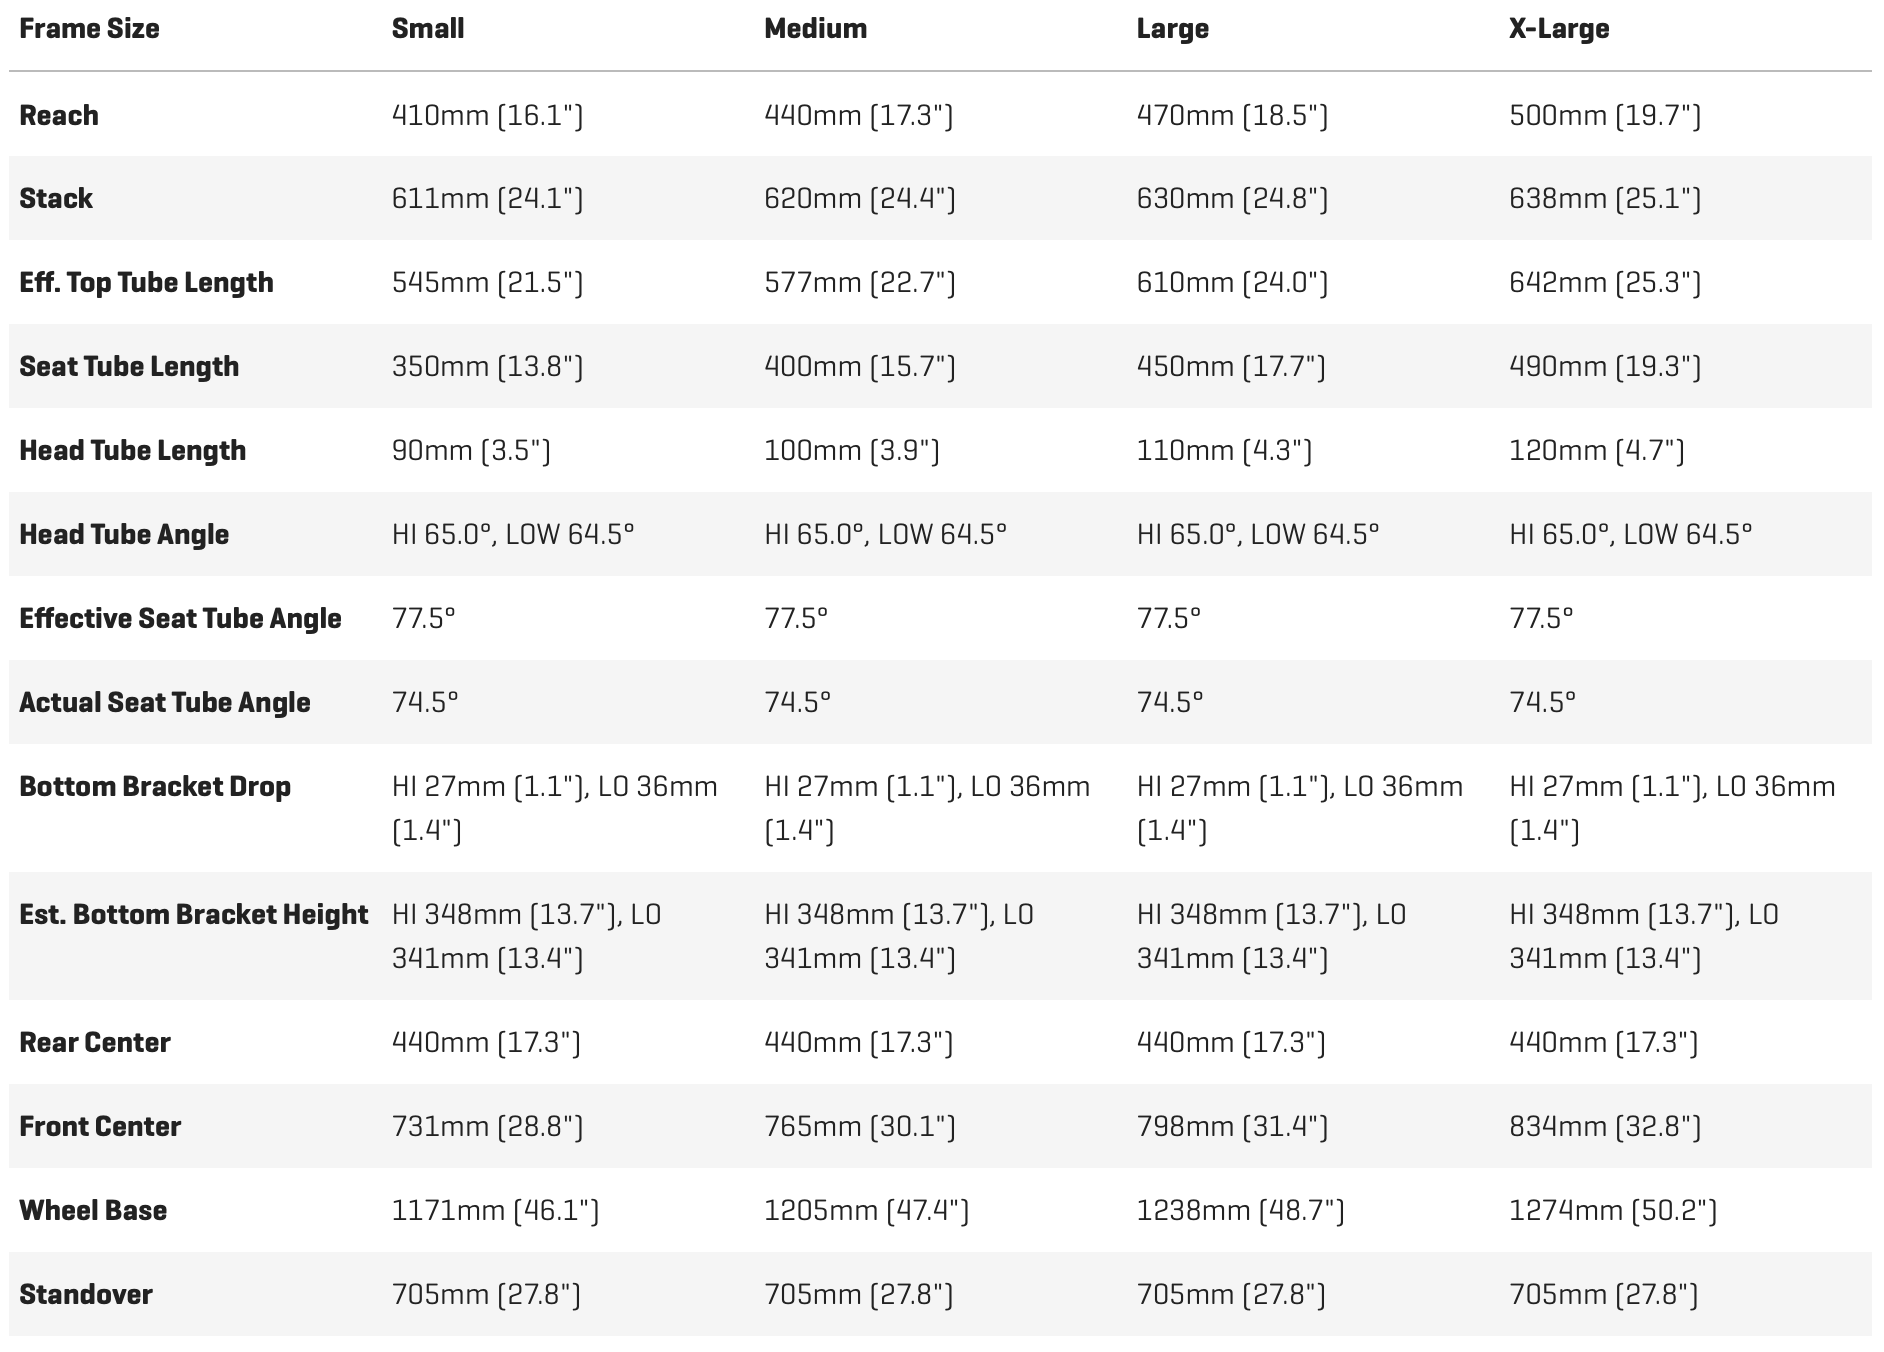Click the Effective Seat Tube Angle label
Image resolution: width=1884 pixels, height=1352 pixels.
(180, 618)
